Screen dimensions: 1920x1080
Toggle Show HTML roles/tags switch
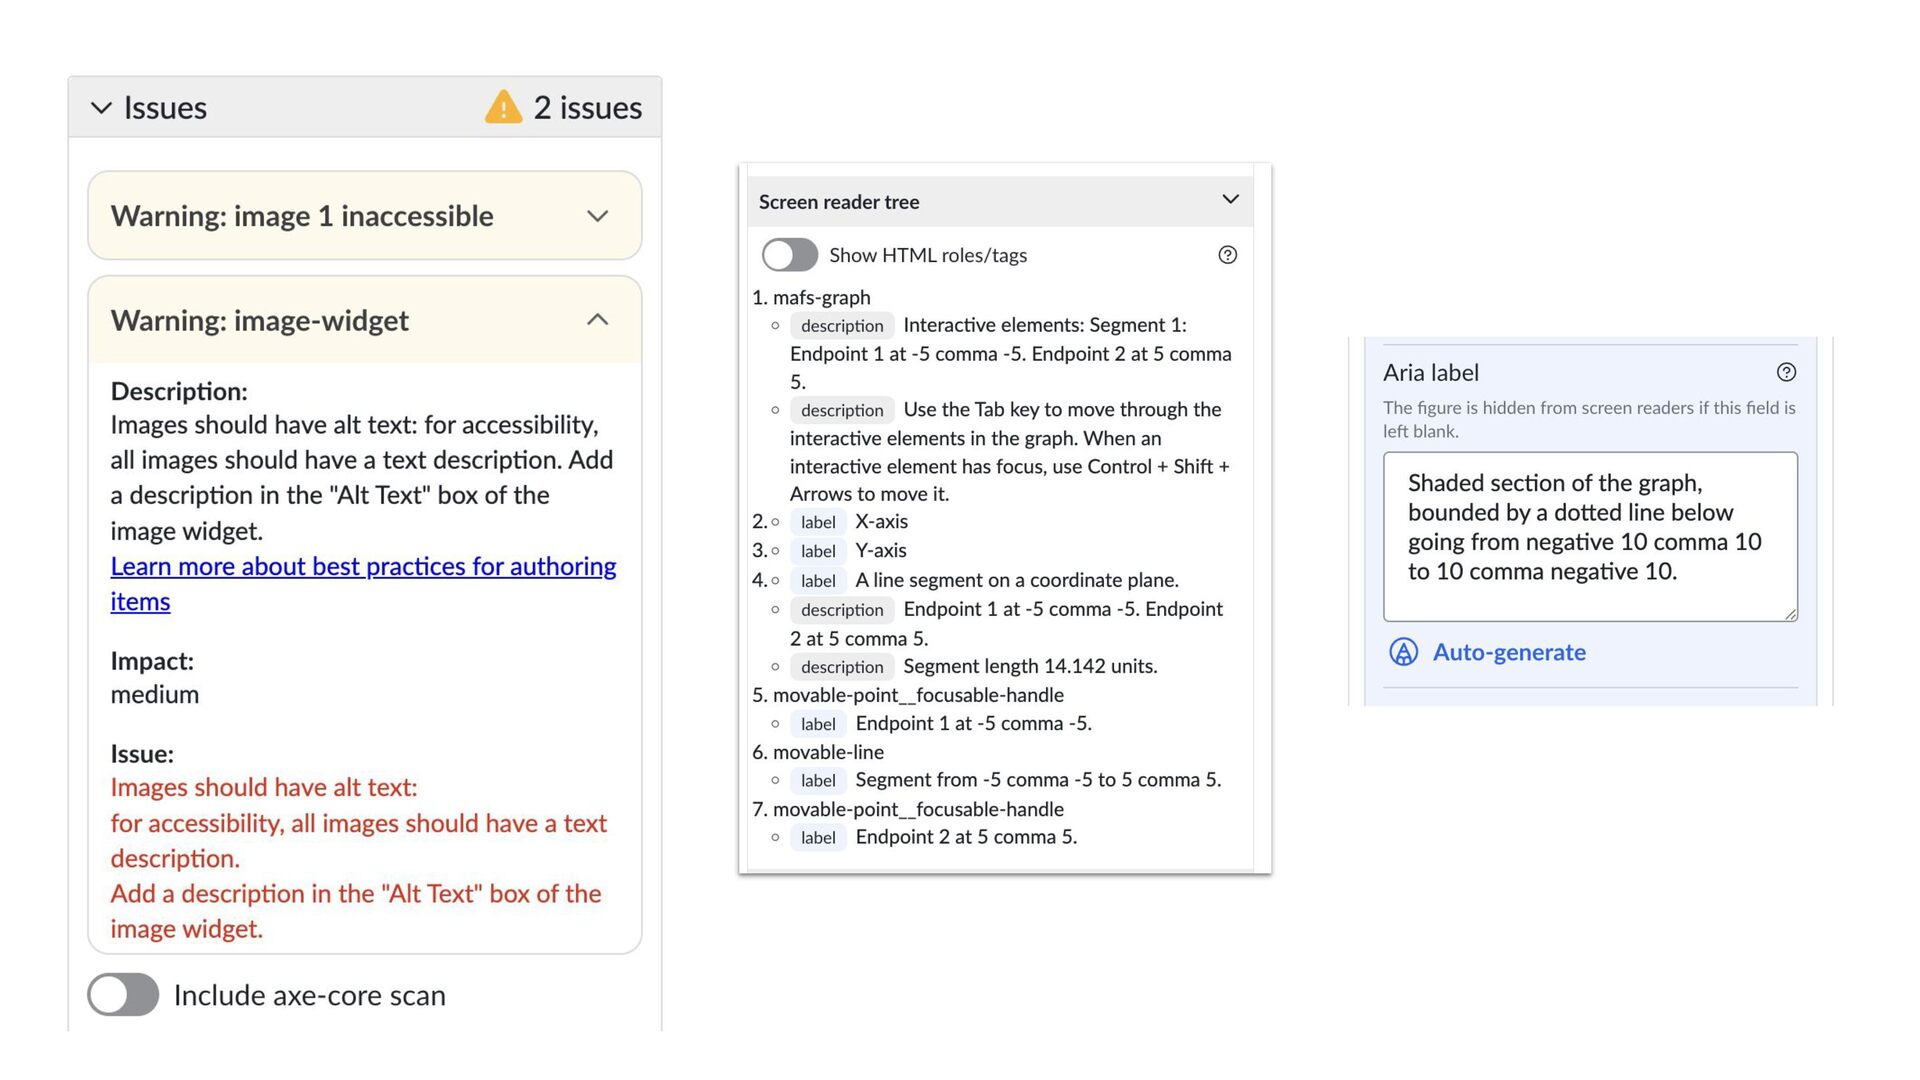[x=789, y=255]
